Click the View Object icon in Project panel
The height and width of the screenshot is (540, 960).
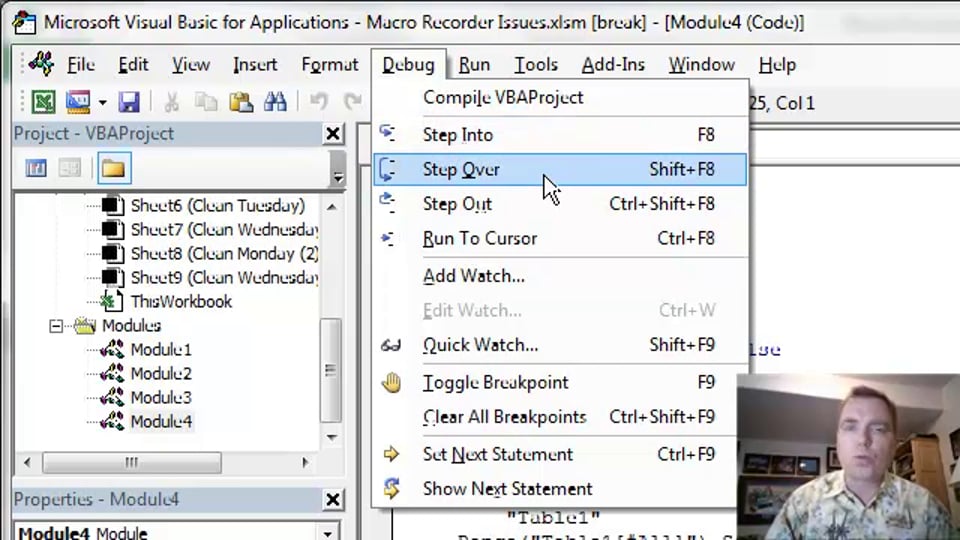(x=69, y=168)
